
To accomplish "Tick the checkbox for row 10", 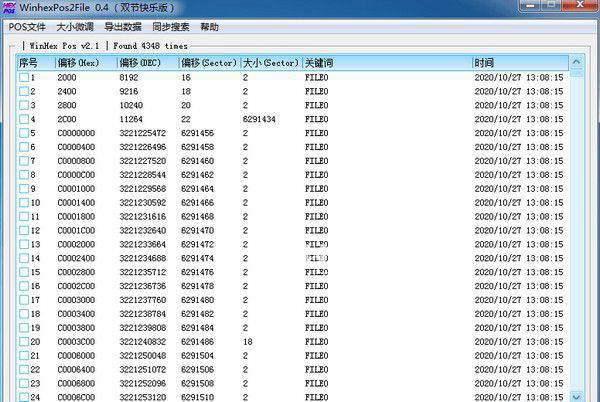I will [24, 203].
